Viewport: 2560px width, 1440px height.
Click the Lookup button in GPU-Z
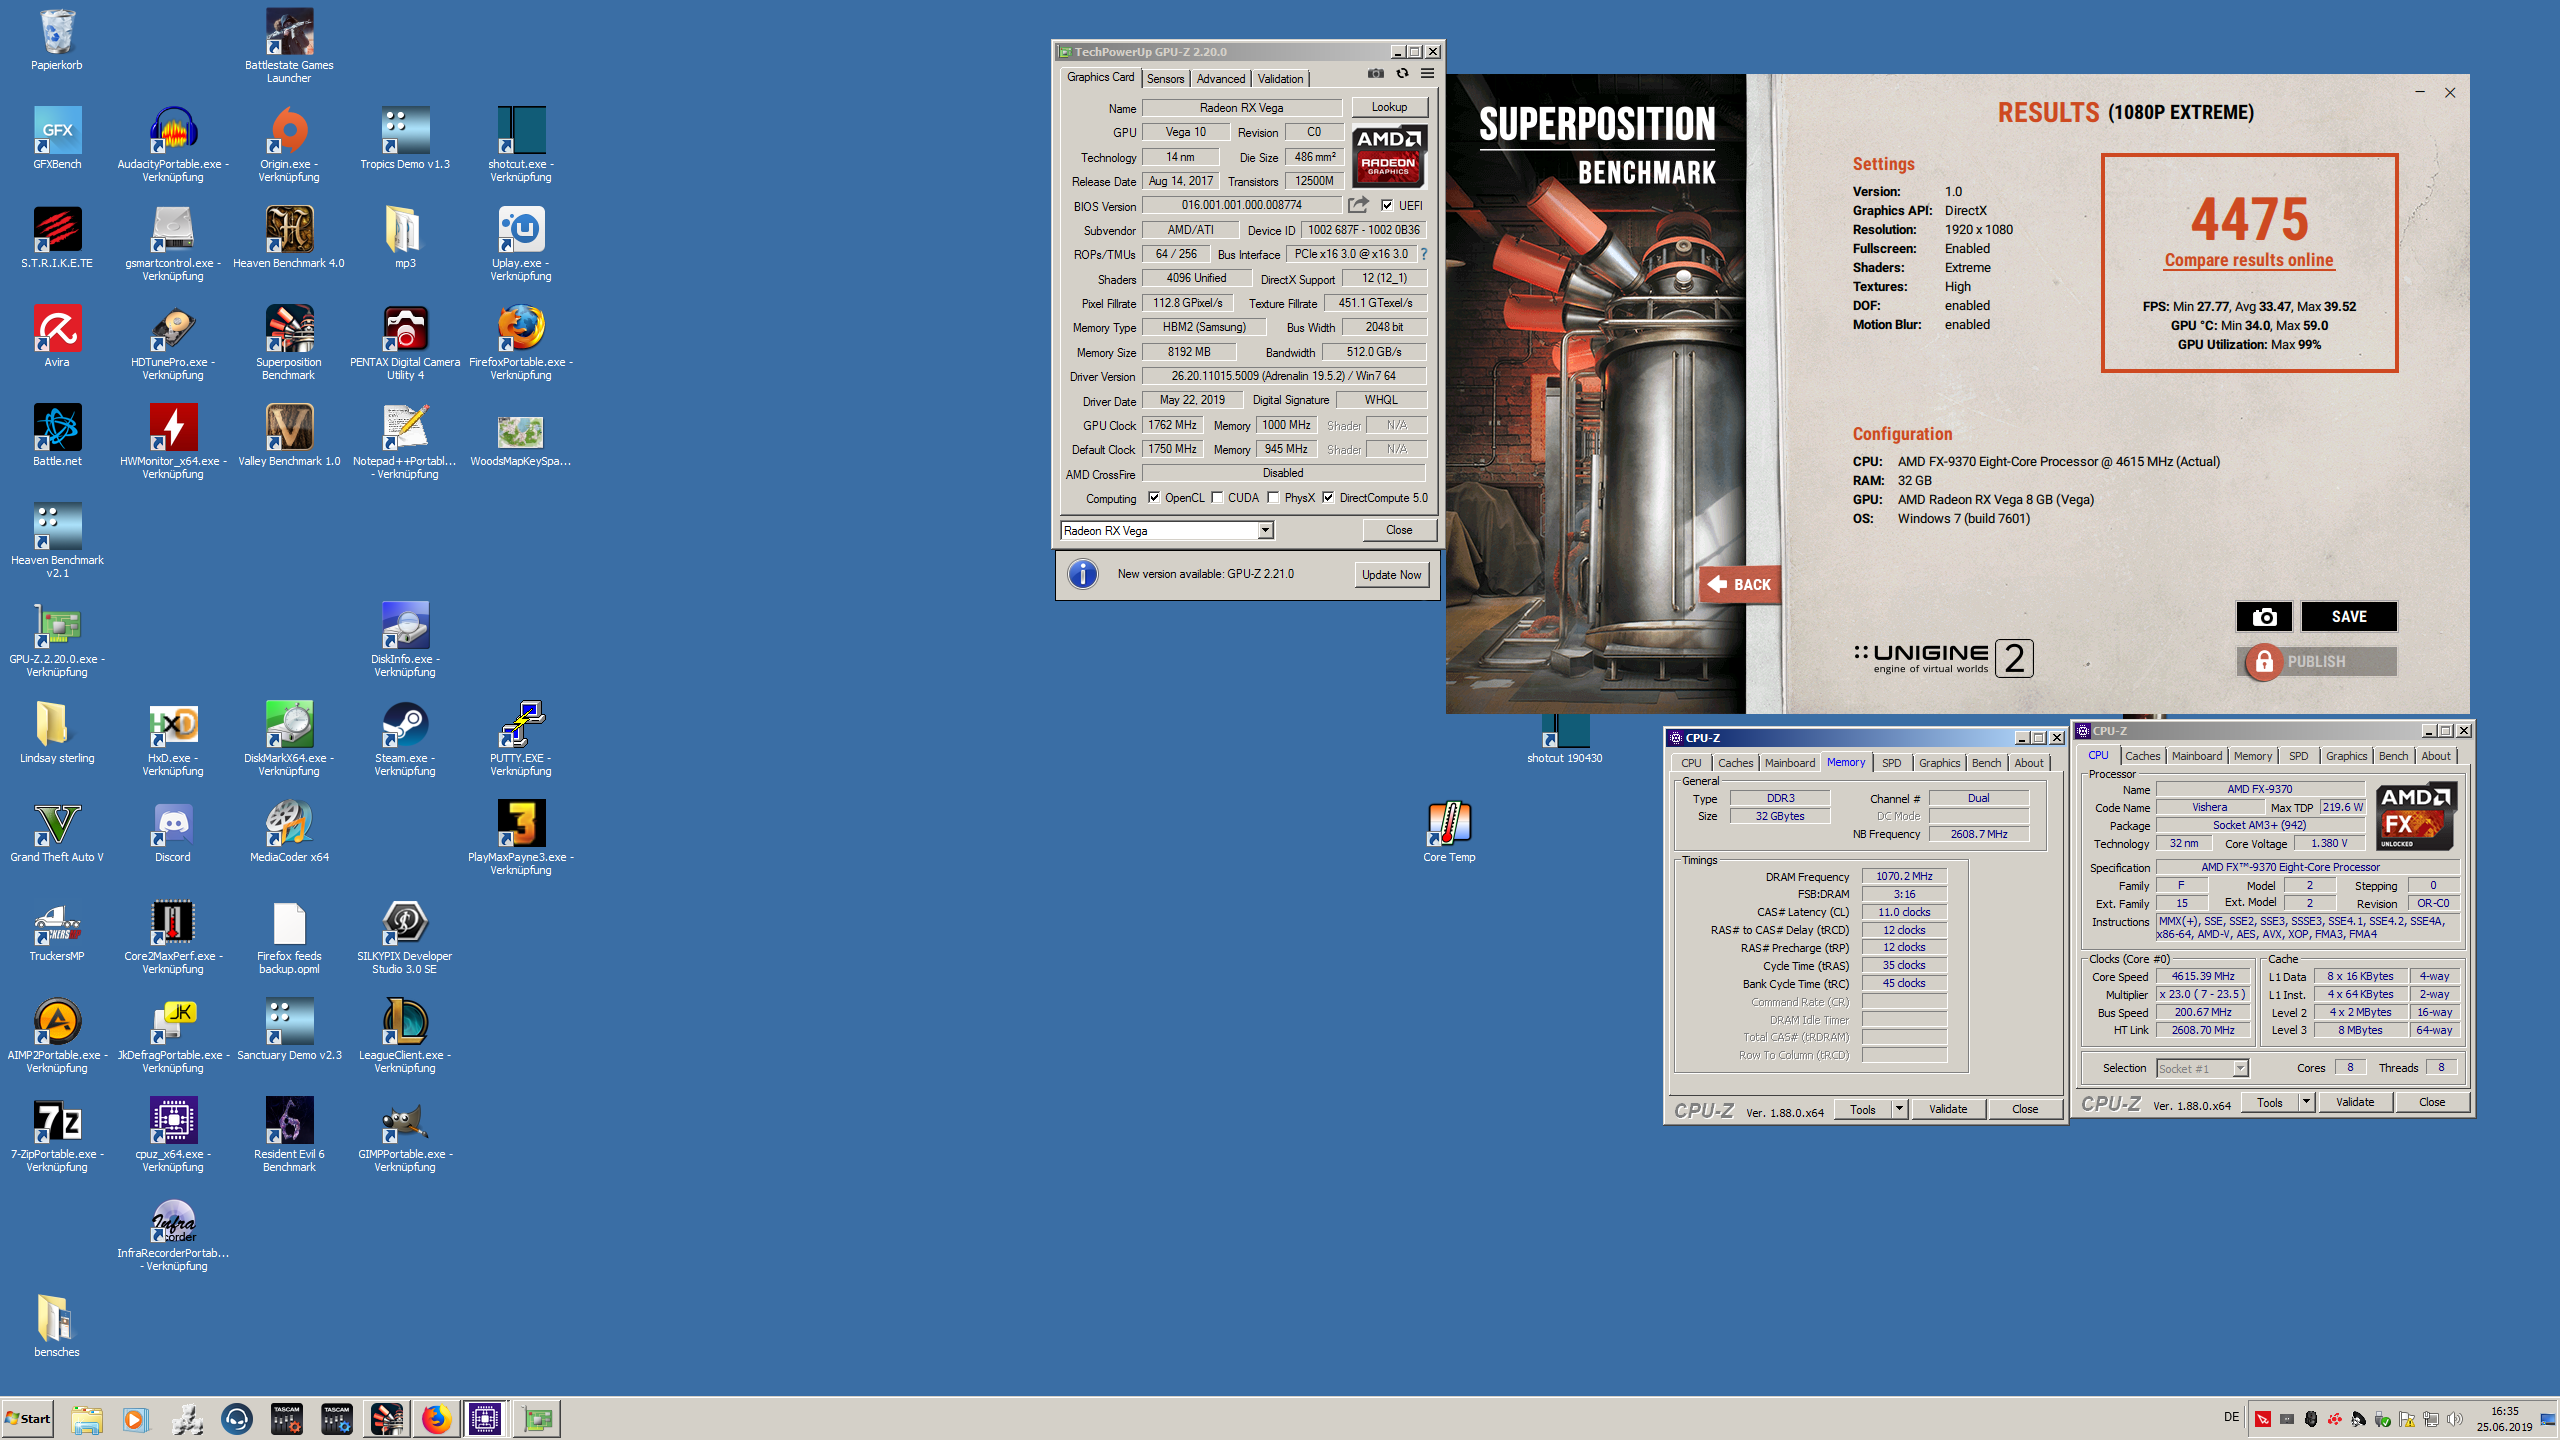click(x=1389, y=107)
